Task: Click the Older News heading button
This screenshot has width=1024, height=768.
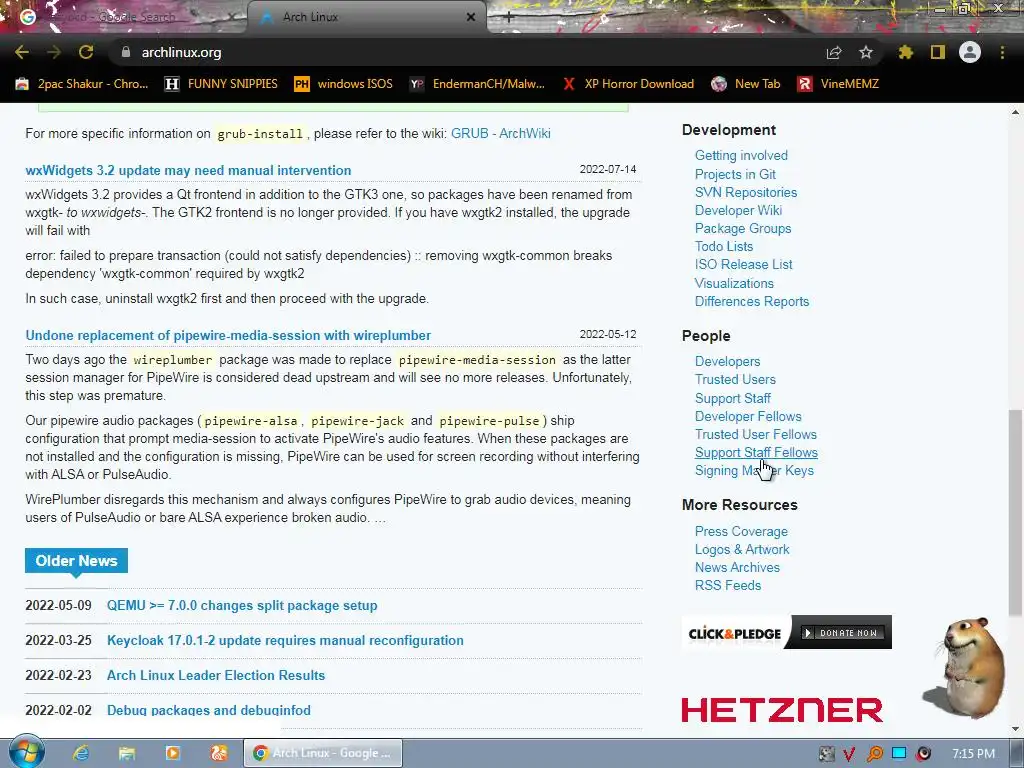Action: click(x=76, y=560)
